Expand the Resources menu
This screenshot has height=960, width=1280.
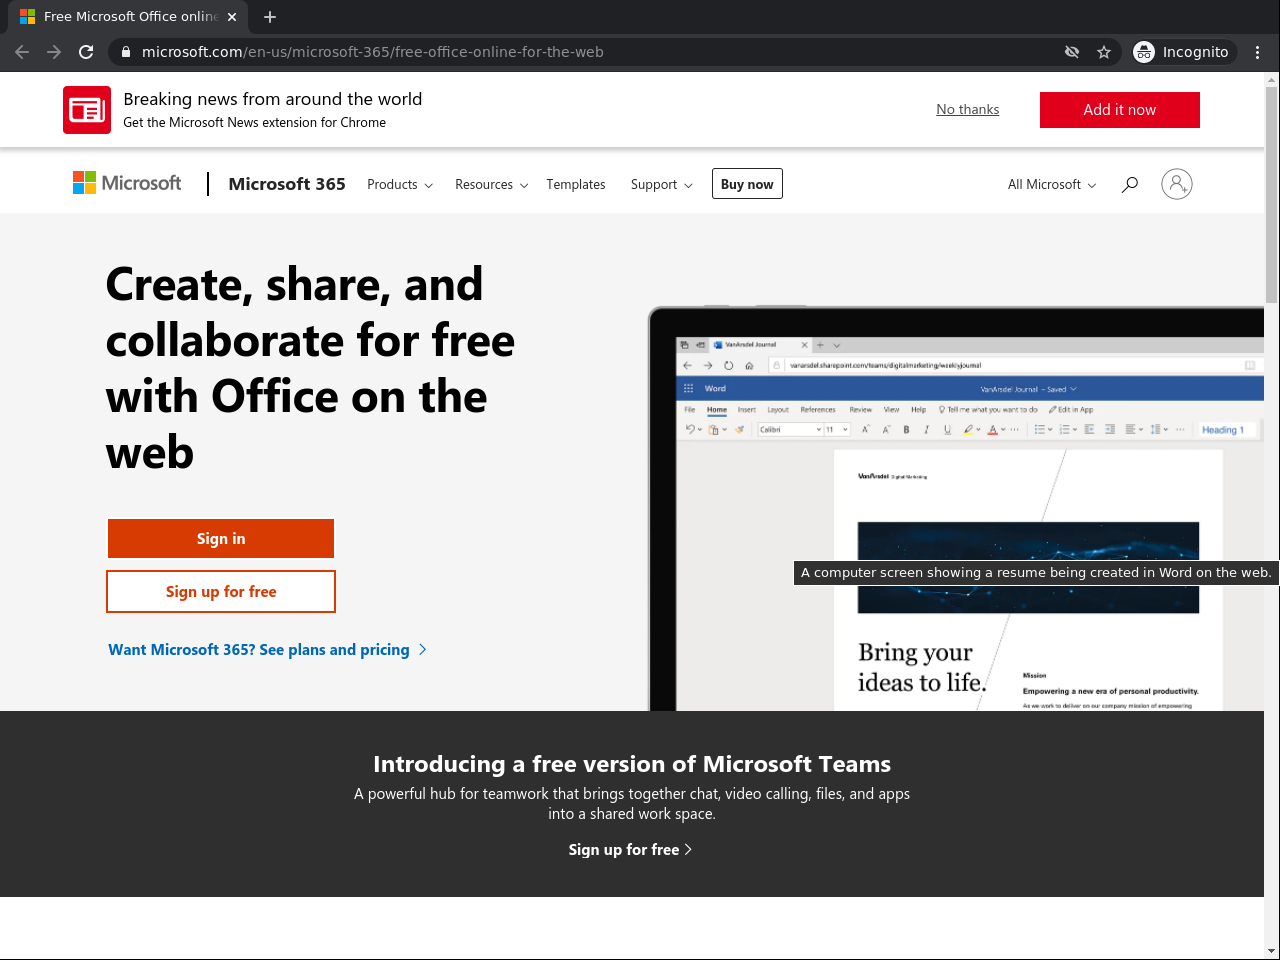491,185
